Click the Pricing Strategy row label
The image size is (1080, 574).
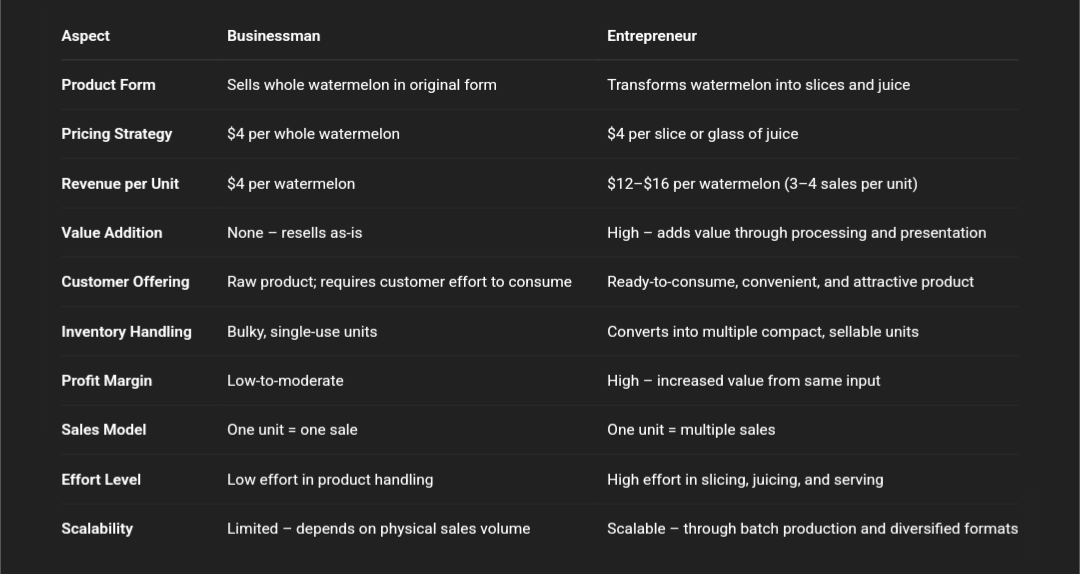tap(116, 134)
